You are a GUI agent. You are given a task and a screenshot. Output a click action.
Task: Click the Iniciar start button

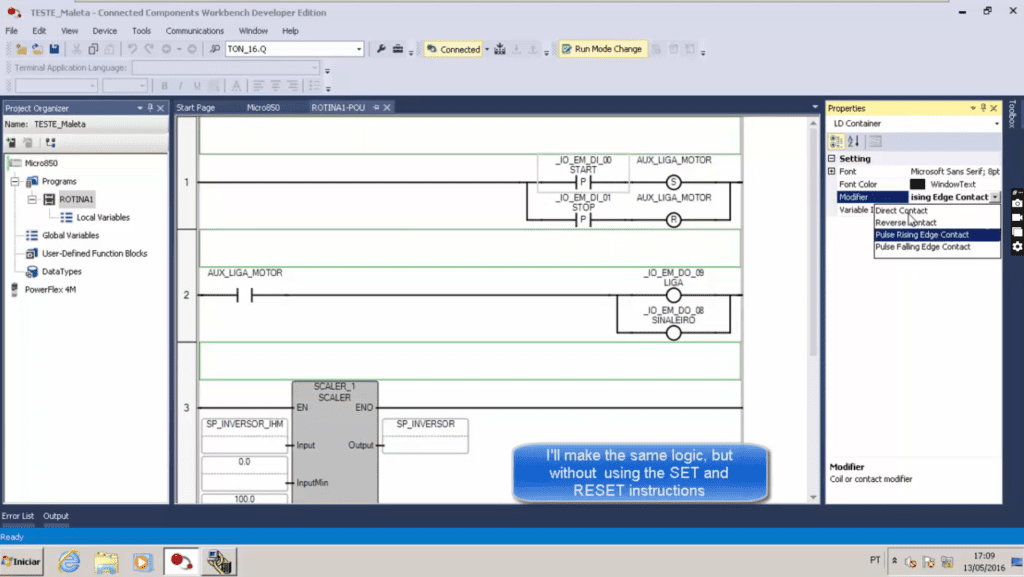[22, 561]
